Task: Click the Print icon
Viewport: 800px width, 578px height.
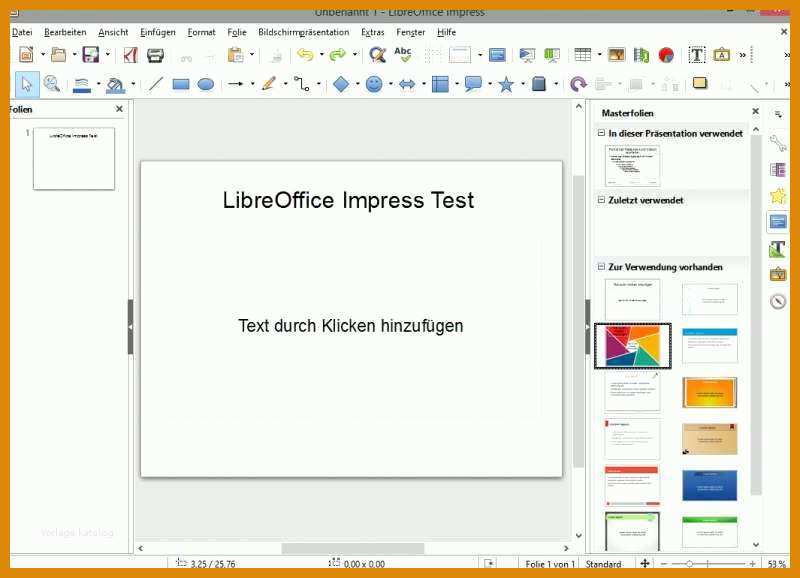Action: 155,55
